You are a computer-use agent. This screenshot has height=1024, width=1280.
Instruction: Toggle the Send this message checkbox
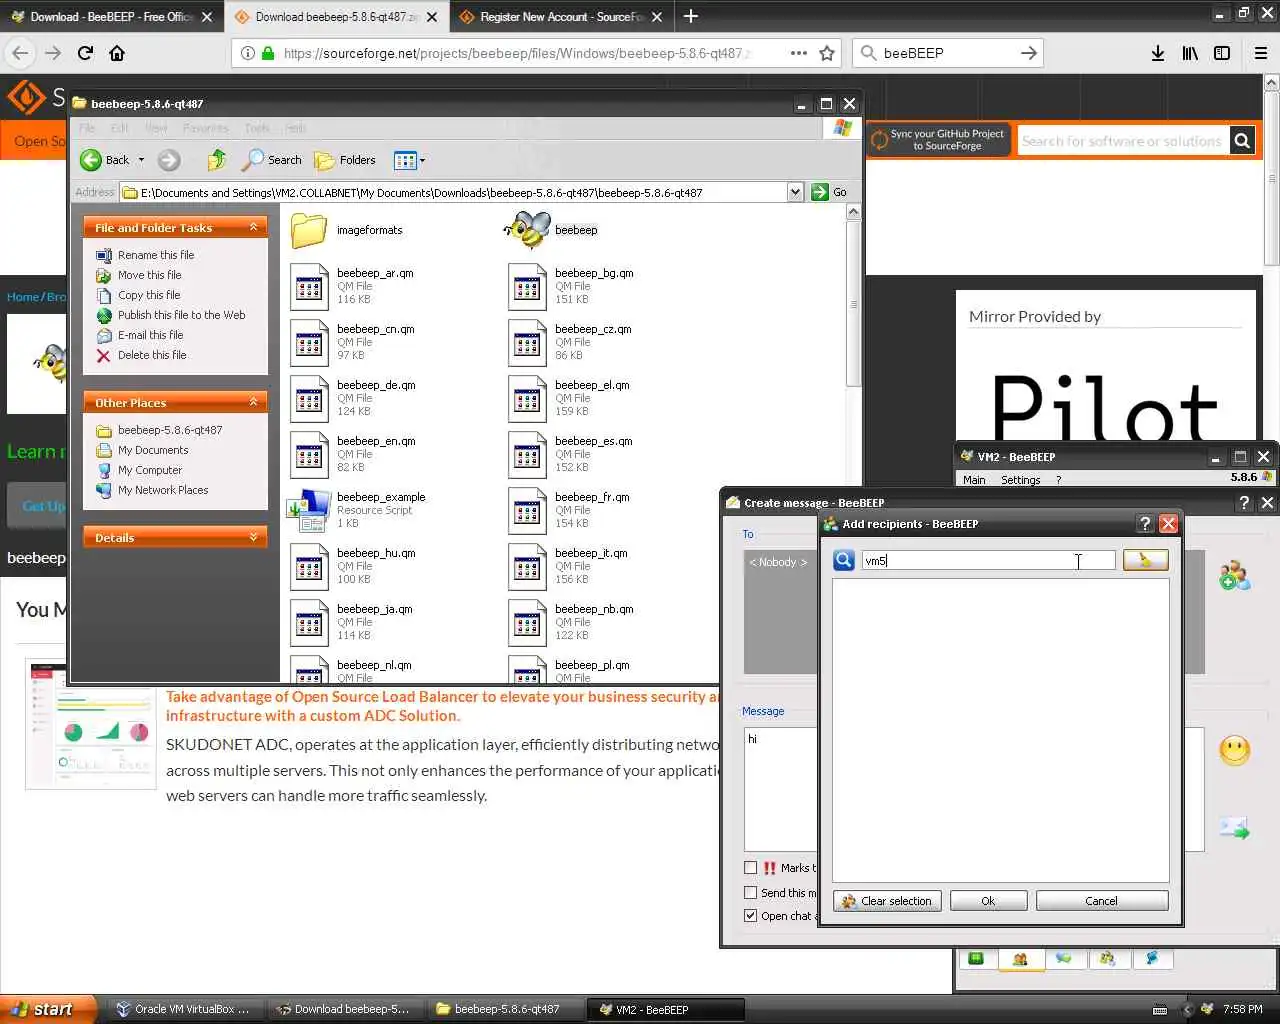[751, 892]
